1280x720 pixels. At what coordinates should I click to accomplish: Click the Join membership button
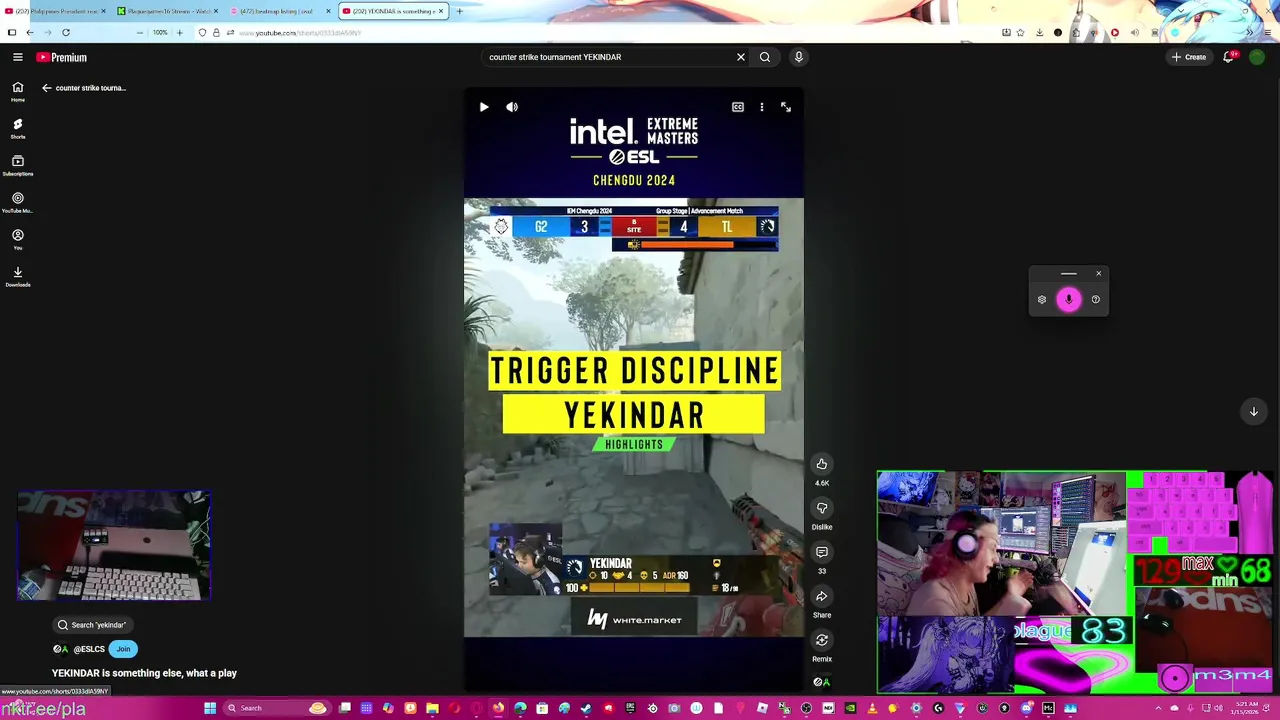[x=123, y=649]
